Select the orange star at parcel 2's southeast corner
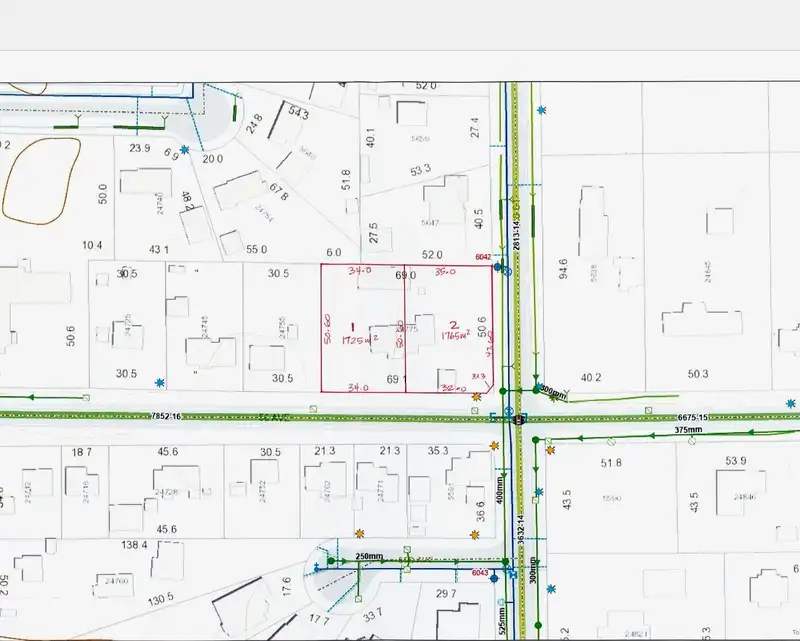 (477, 397)
